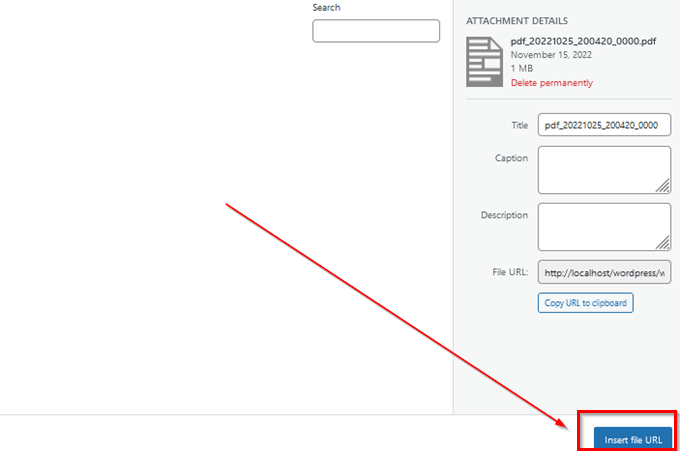The height and width of the screenshot is (451, 680).
Task: Click the 1 MB file size text
Action: (x=522, y=69)
